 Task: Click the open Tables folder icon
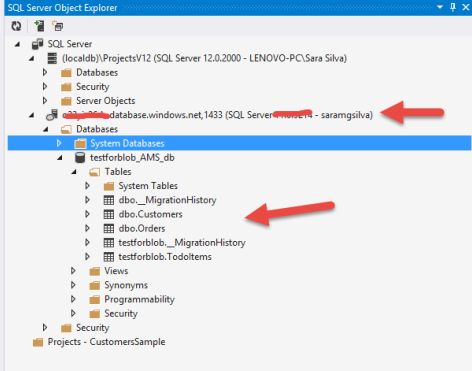95,172
